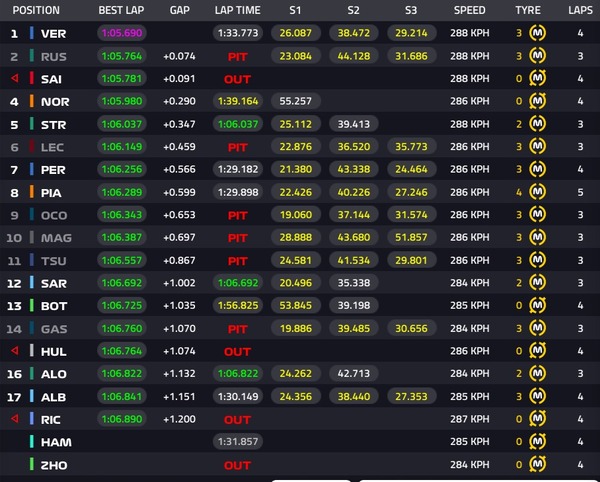Click the OUT status for ZHO

coord(237,465)
